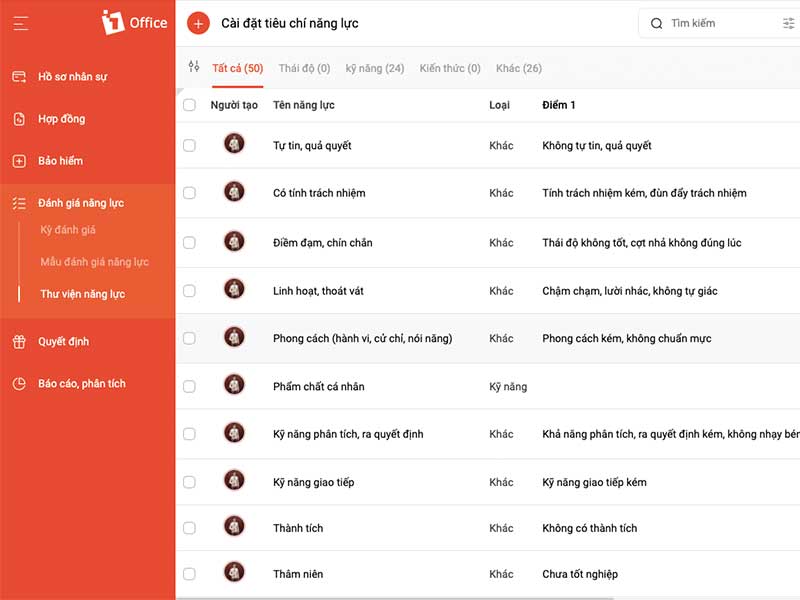The image size is (800, 600).
Task: Click the tab filter settings icon
Action: [x=194, y=66]
